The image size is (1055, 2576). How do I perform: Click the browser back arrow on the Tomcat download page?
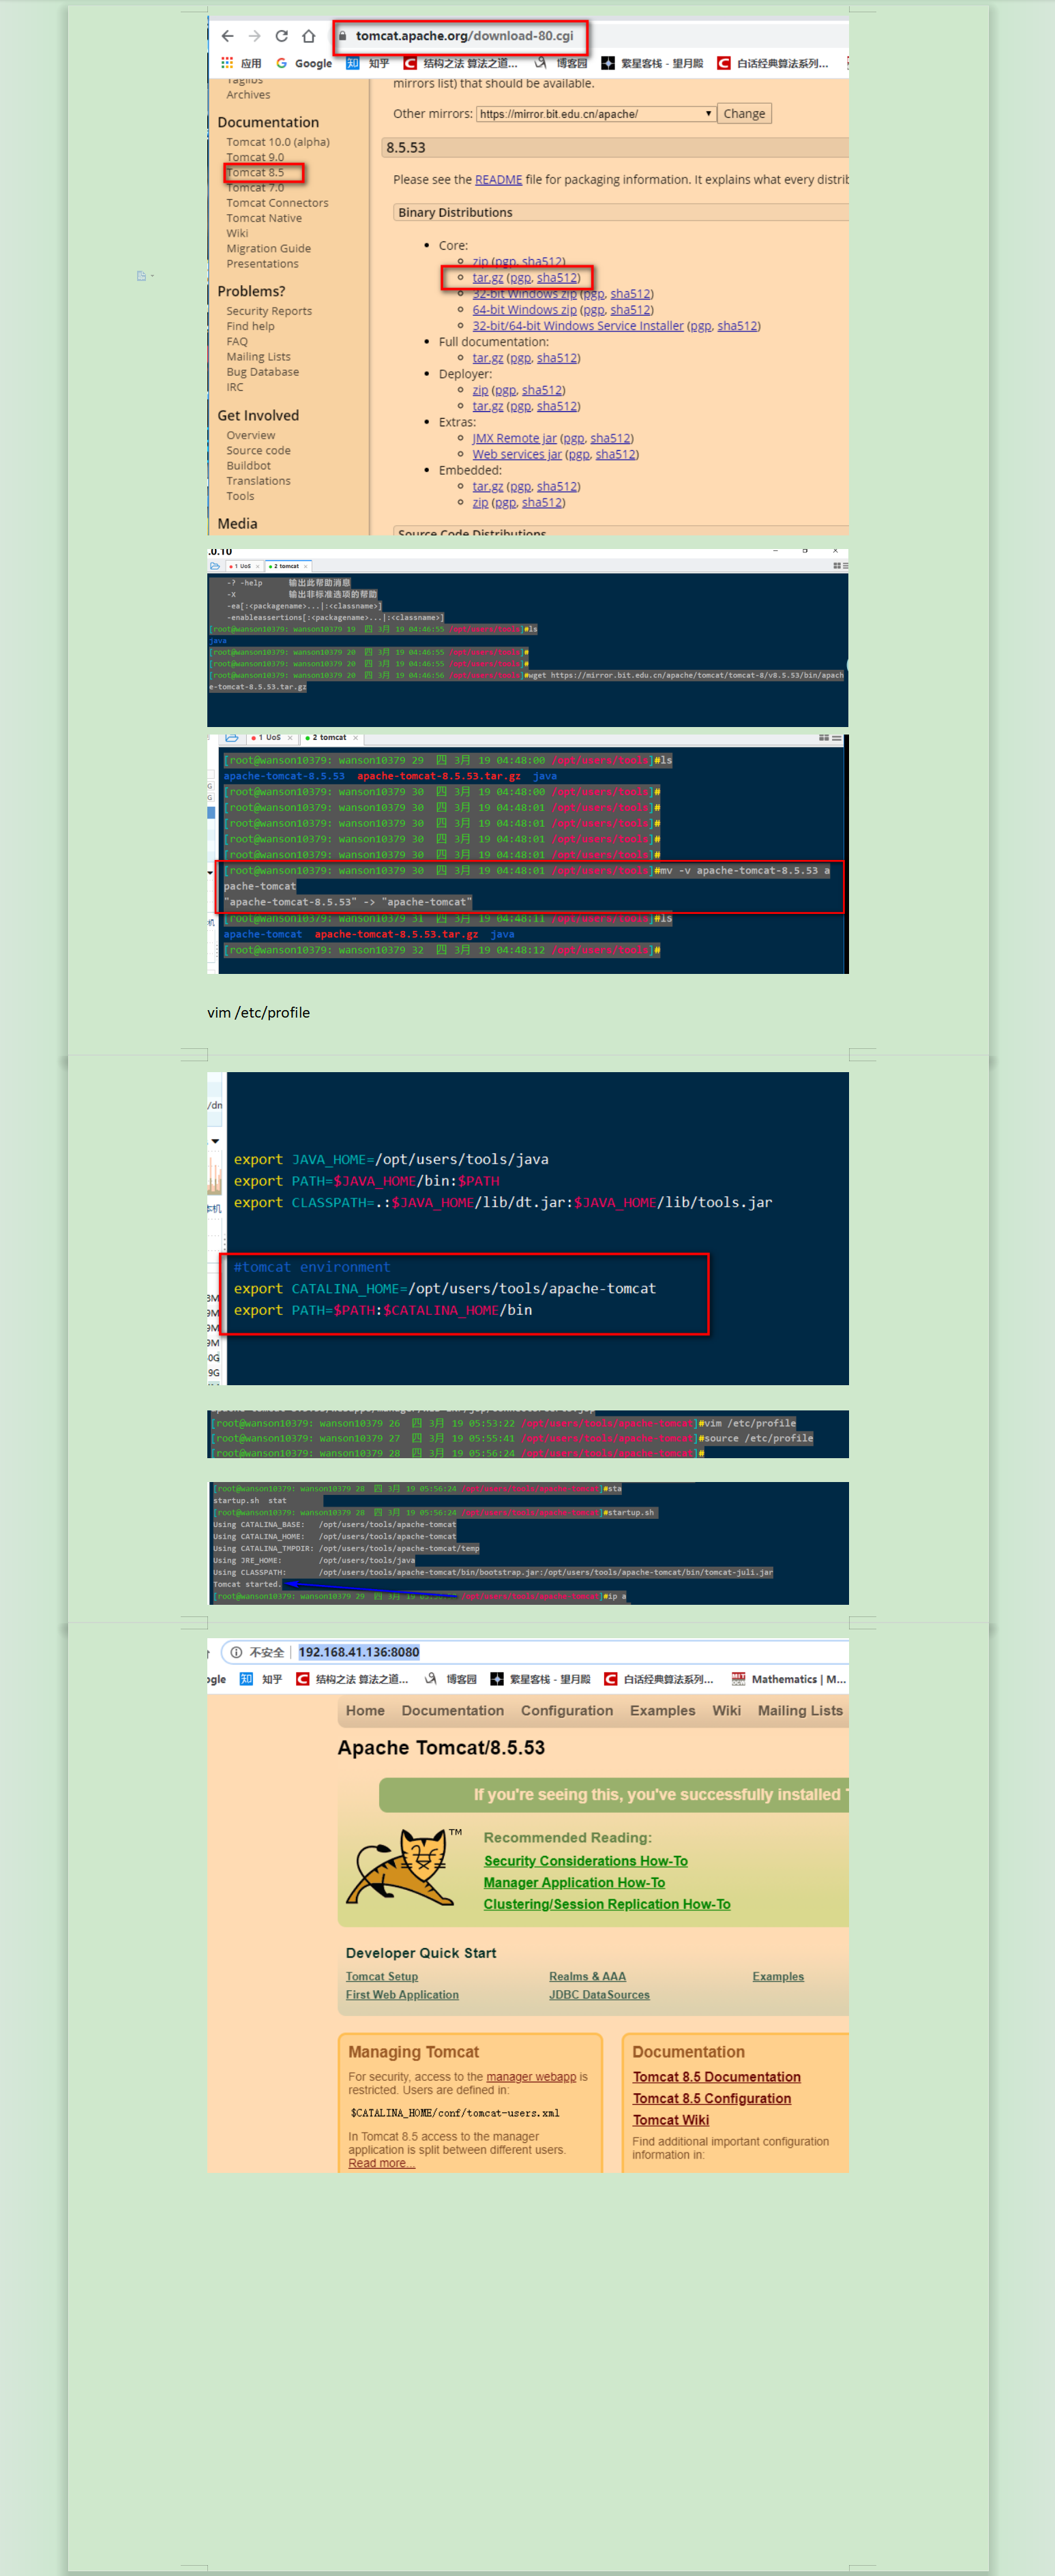228,36
